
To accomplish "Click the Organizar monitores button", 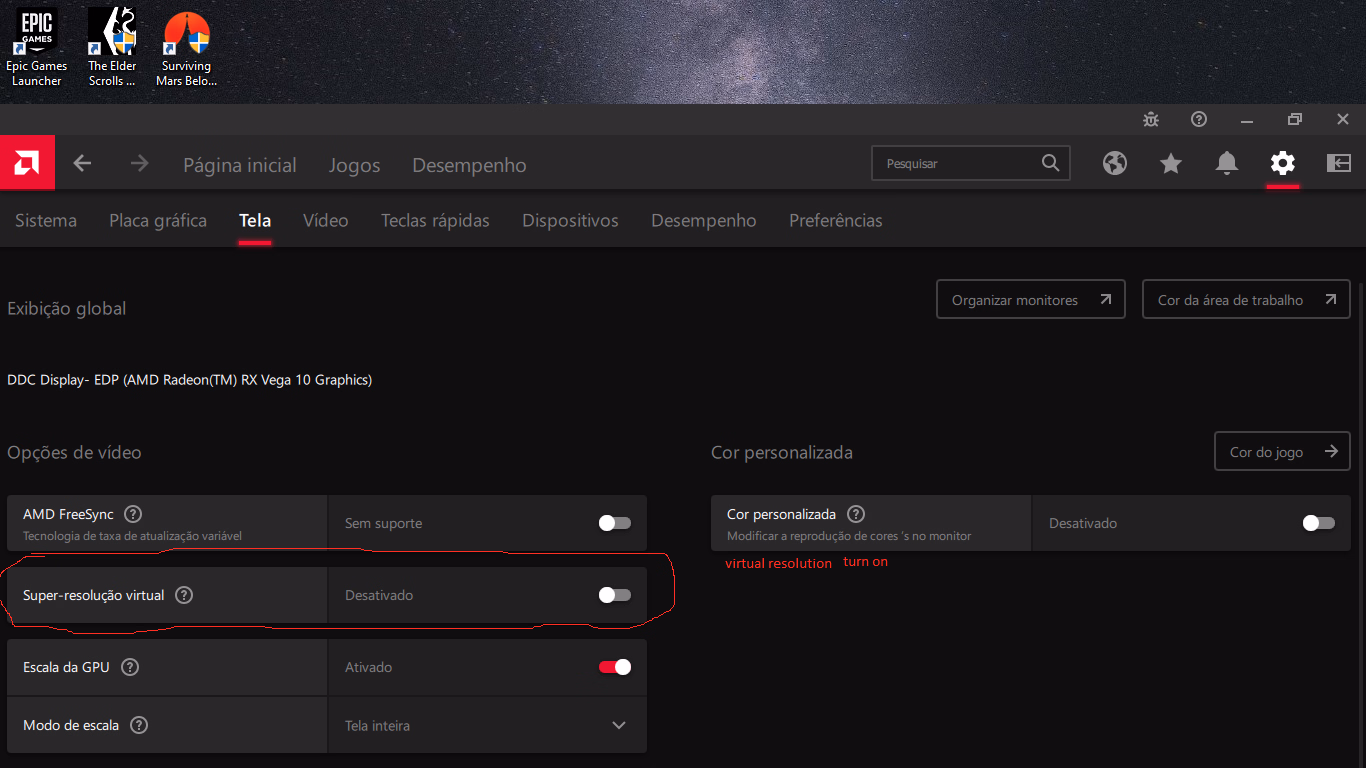I will tap(1030, 299).
